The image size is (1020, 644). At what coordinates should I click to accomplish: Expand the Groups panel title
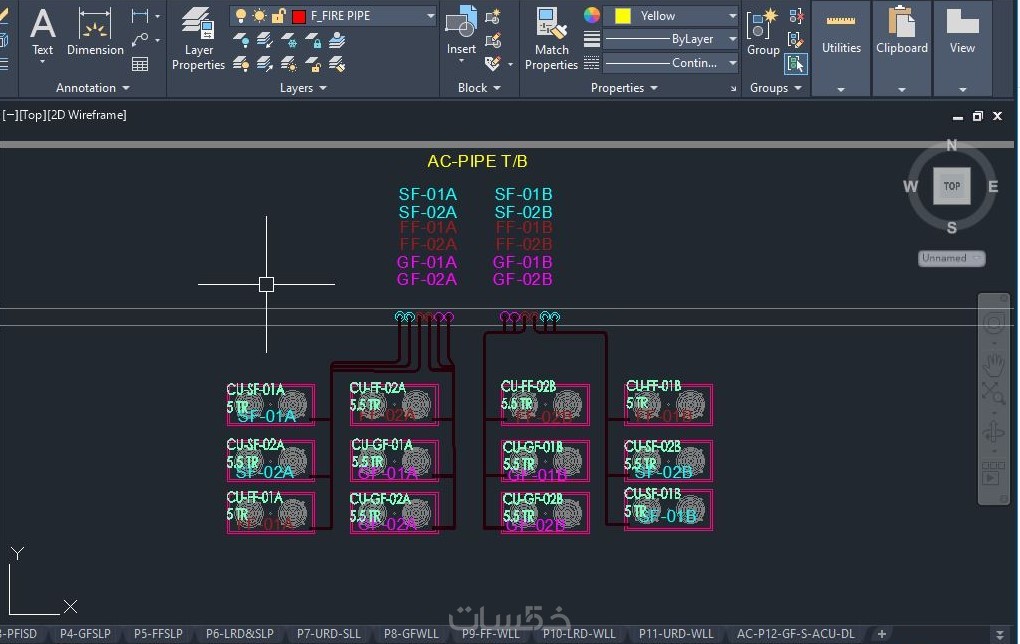click(x=775, y=88)
